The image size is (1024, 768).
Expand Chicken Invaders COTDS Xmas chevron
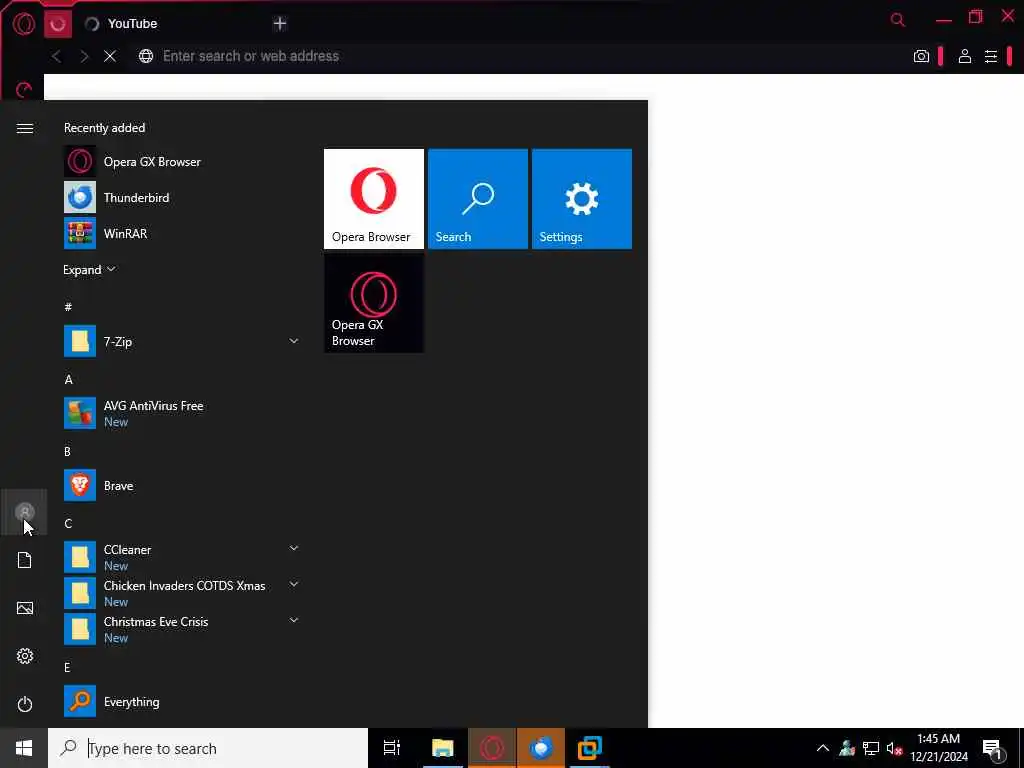coord(294,584)
